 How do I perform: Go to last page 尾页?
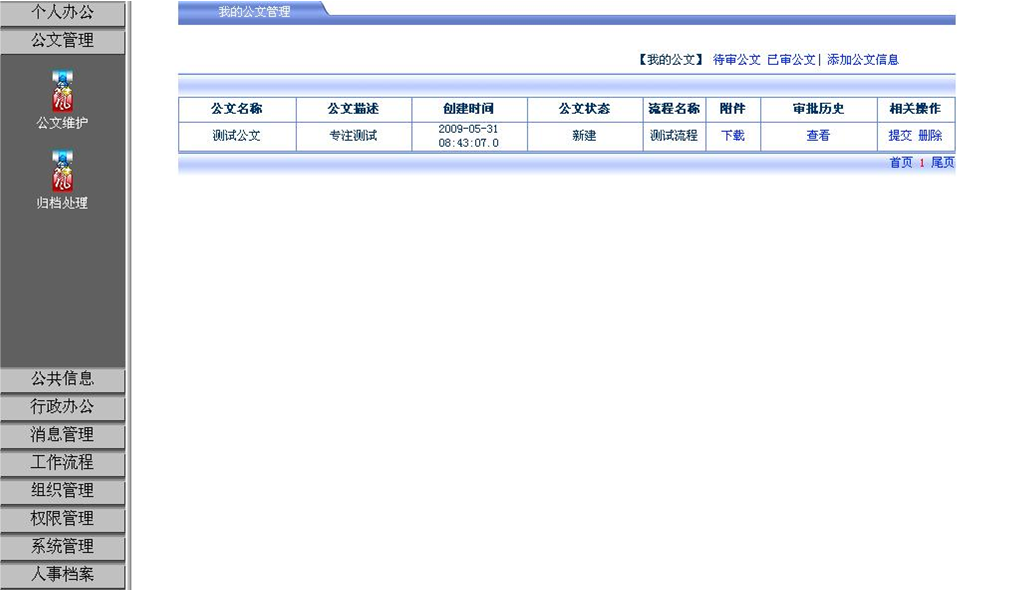[942, 163]
